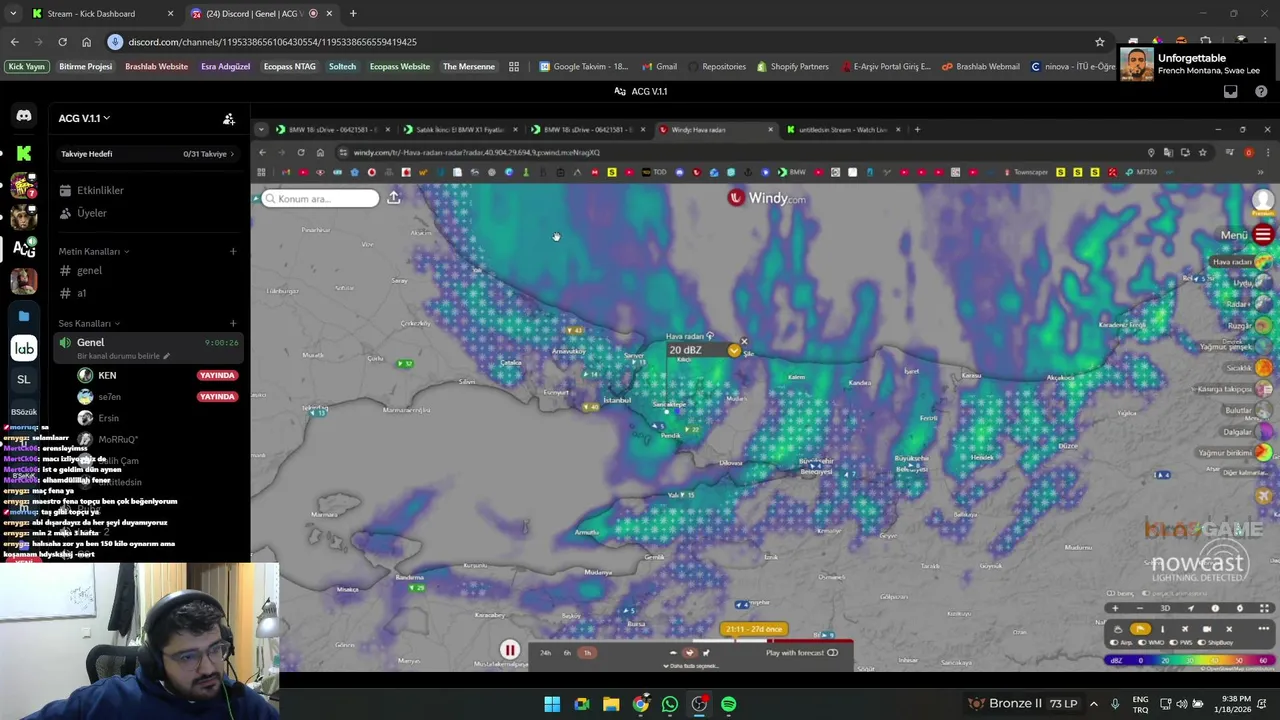Select the Hava radarı layer icon
Screen dimensions: 1280x720
tap(1264, 262)
